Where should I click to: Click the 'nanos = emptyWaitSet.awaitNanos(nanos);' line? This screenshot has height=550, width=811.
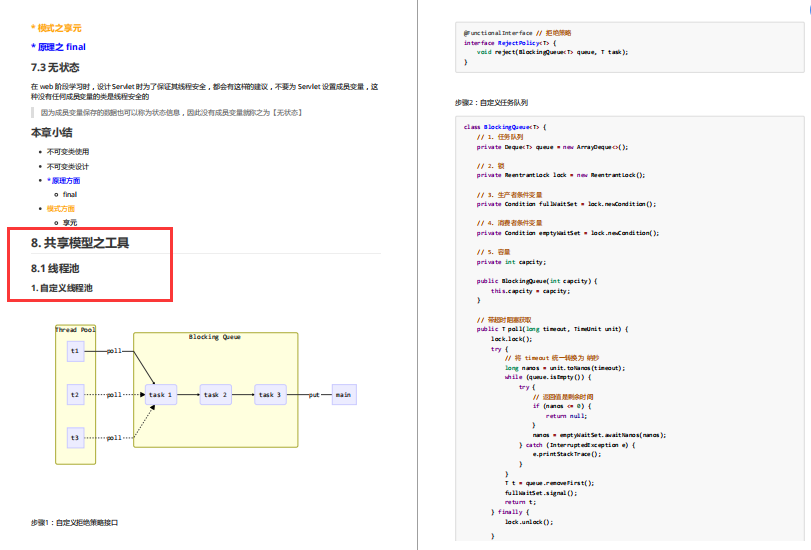point(599,435)
